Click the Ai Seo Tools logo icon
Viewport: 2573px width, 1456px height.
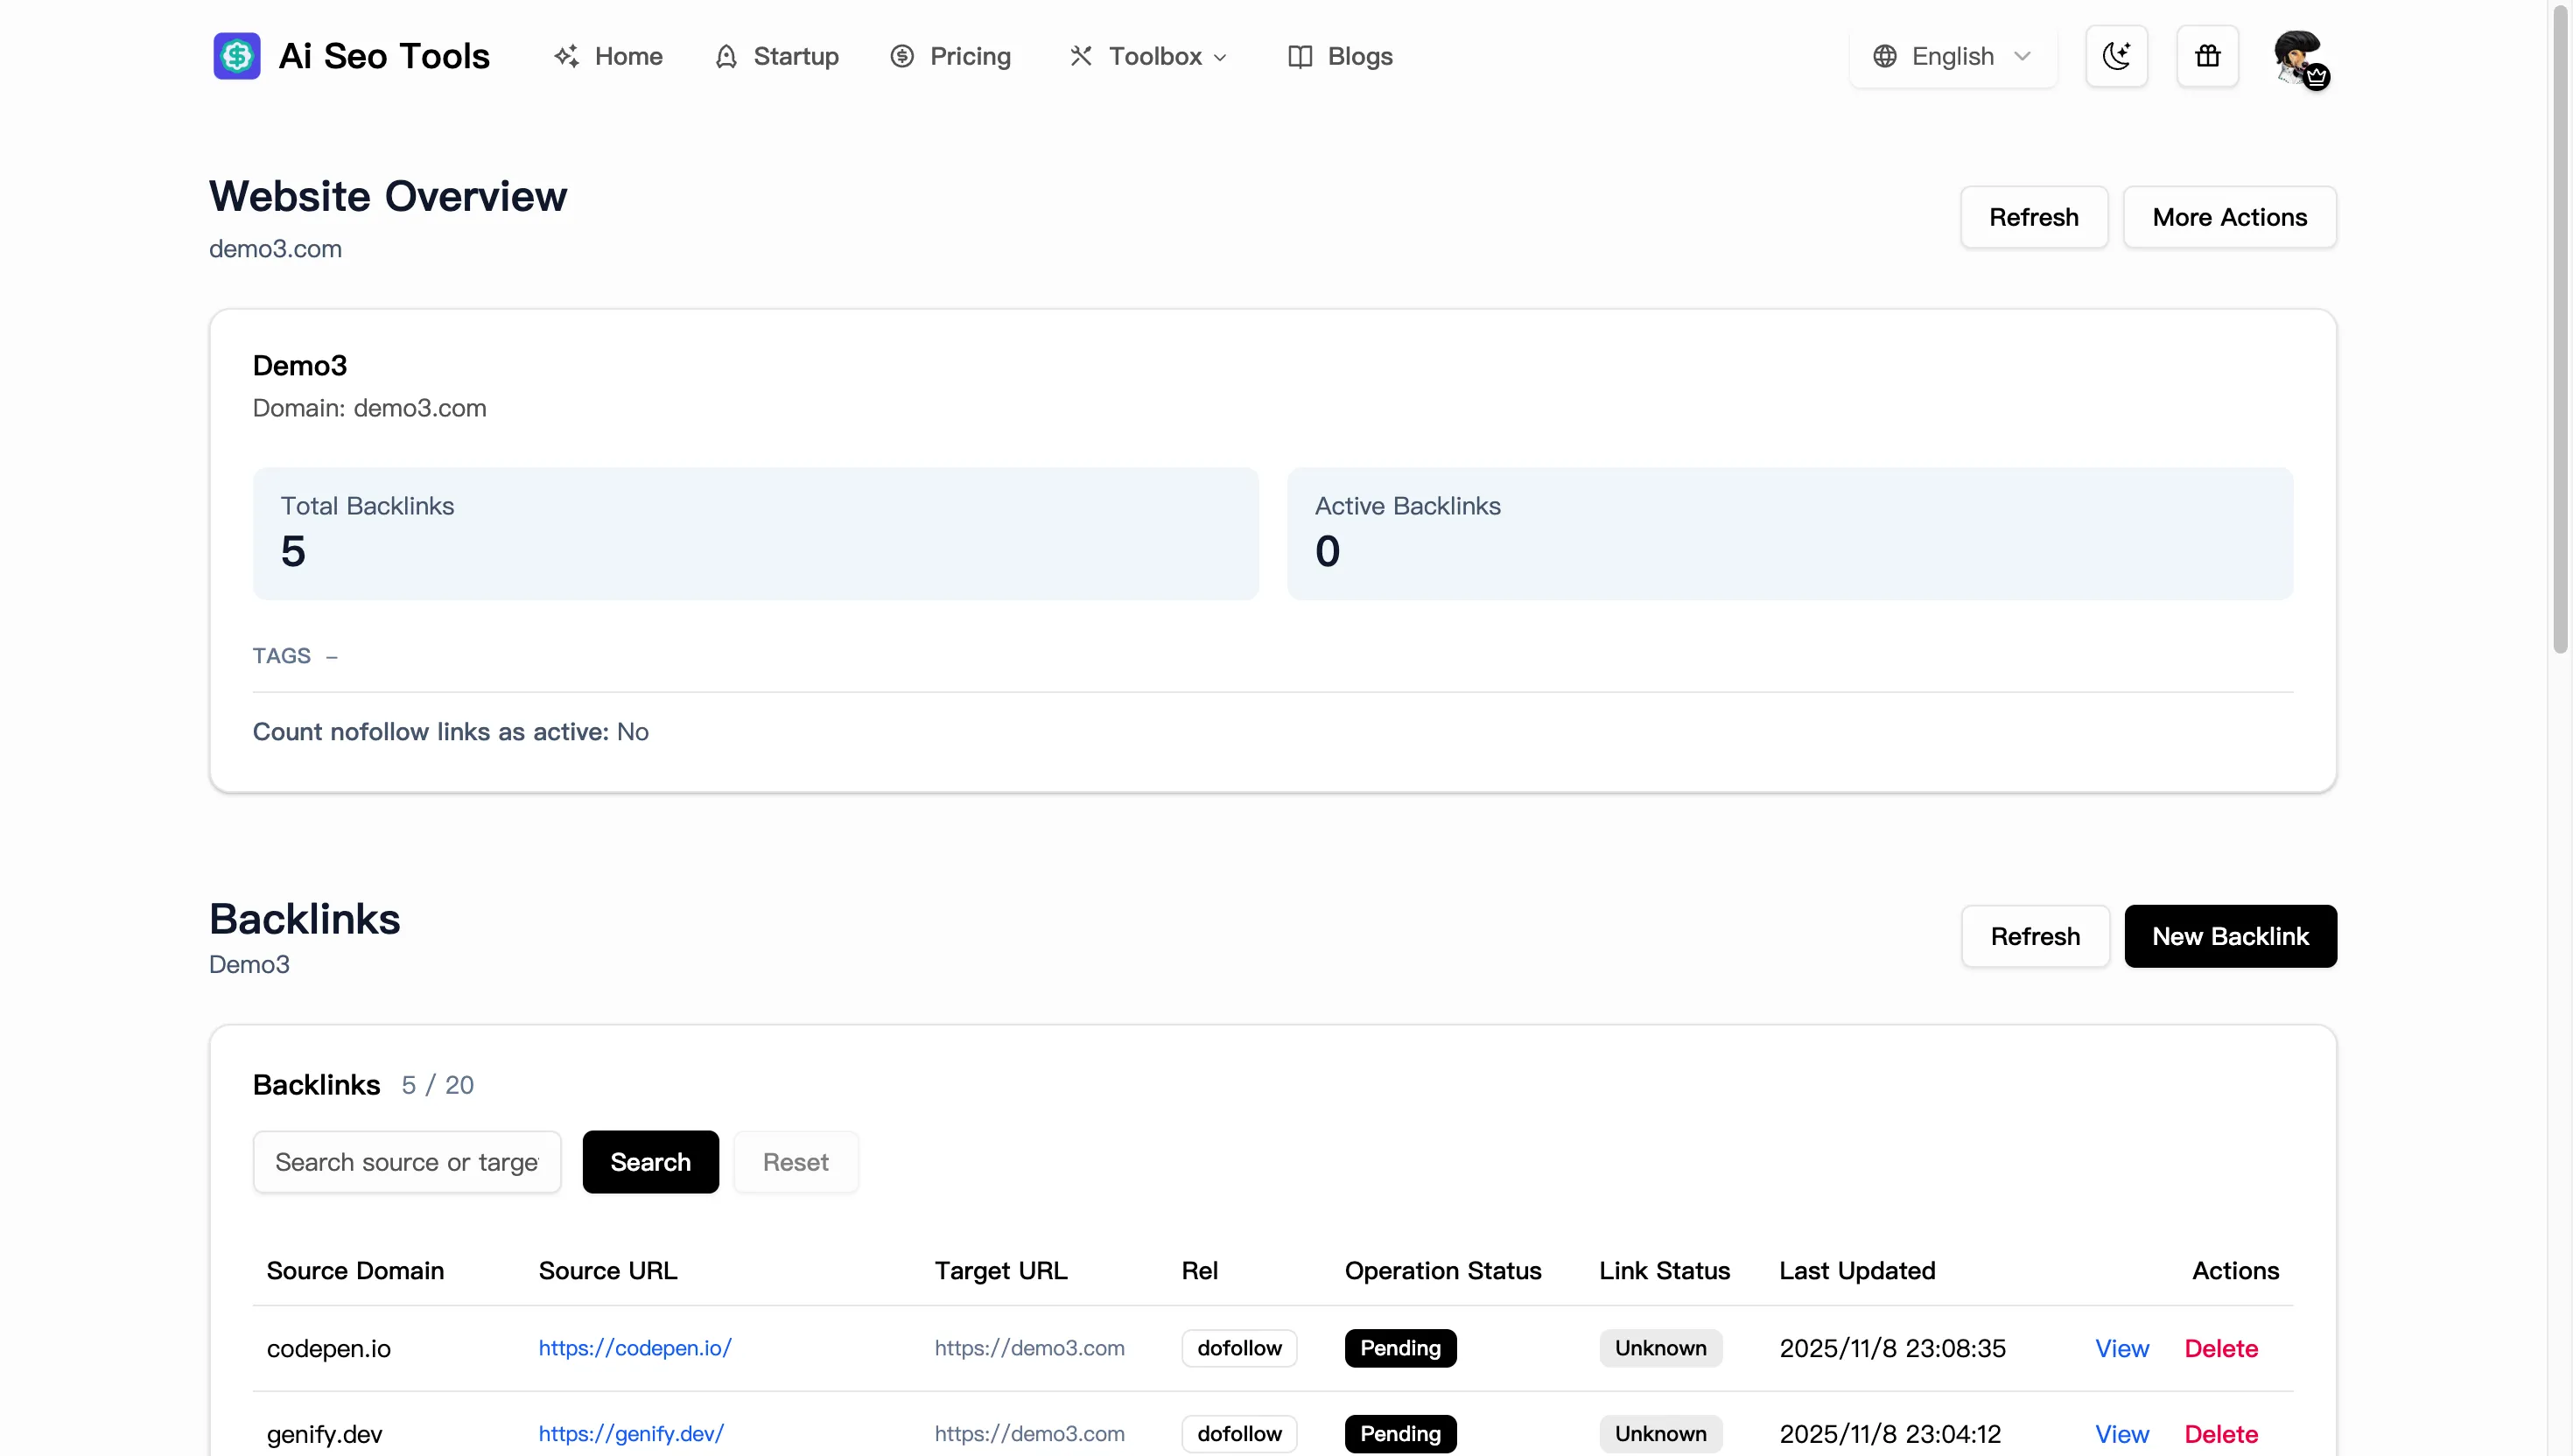point(236,56)
